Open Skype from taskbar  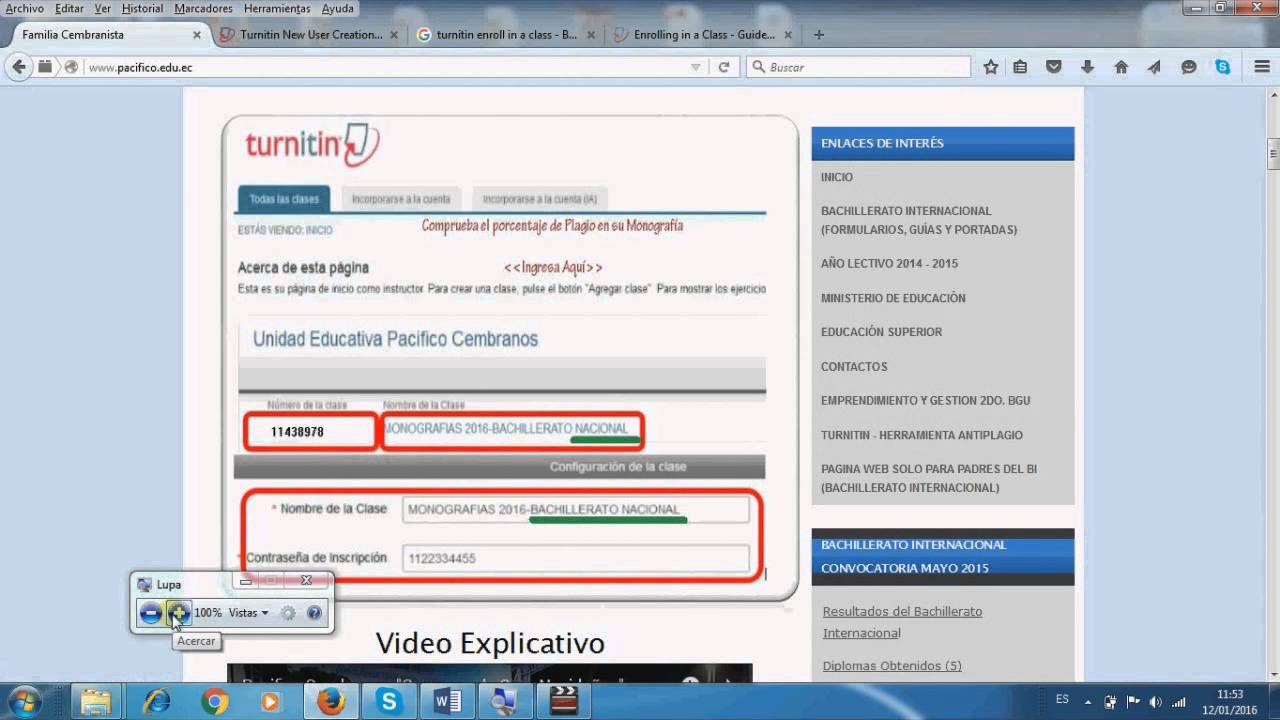click(388, 702)
